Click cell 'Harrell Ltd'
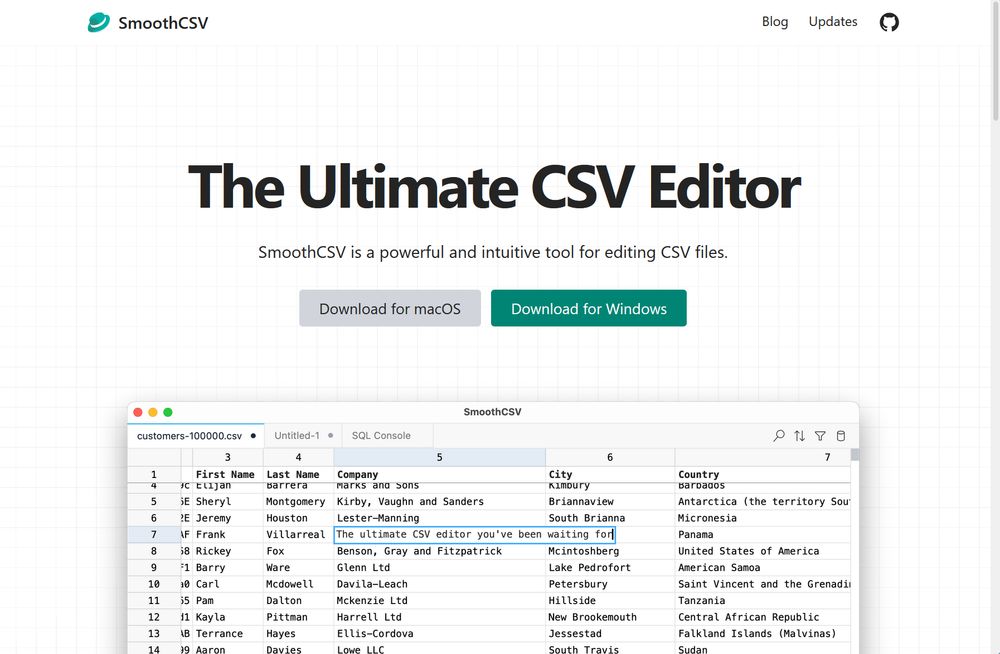The width and height of the screenshot is (1000, 654). point(439,617)
